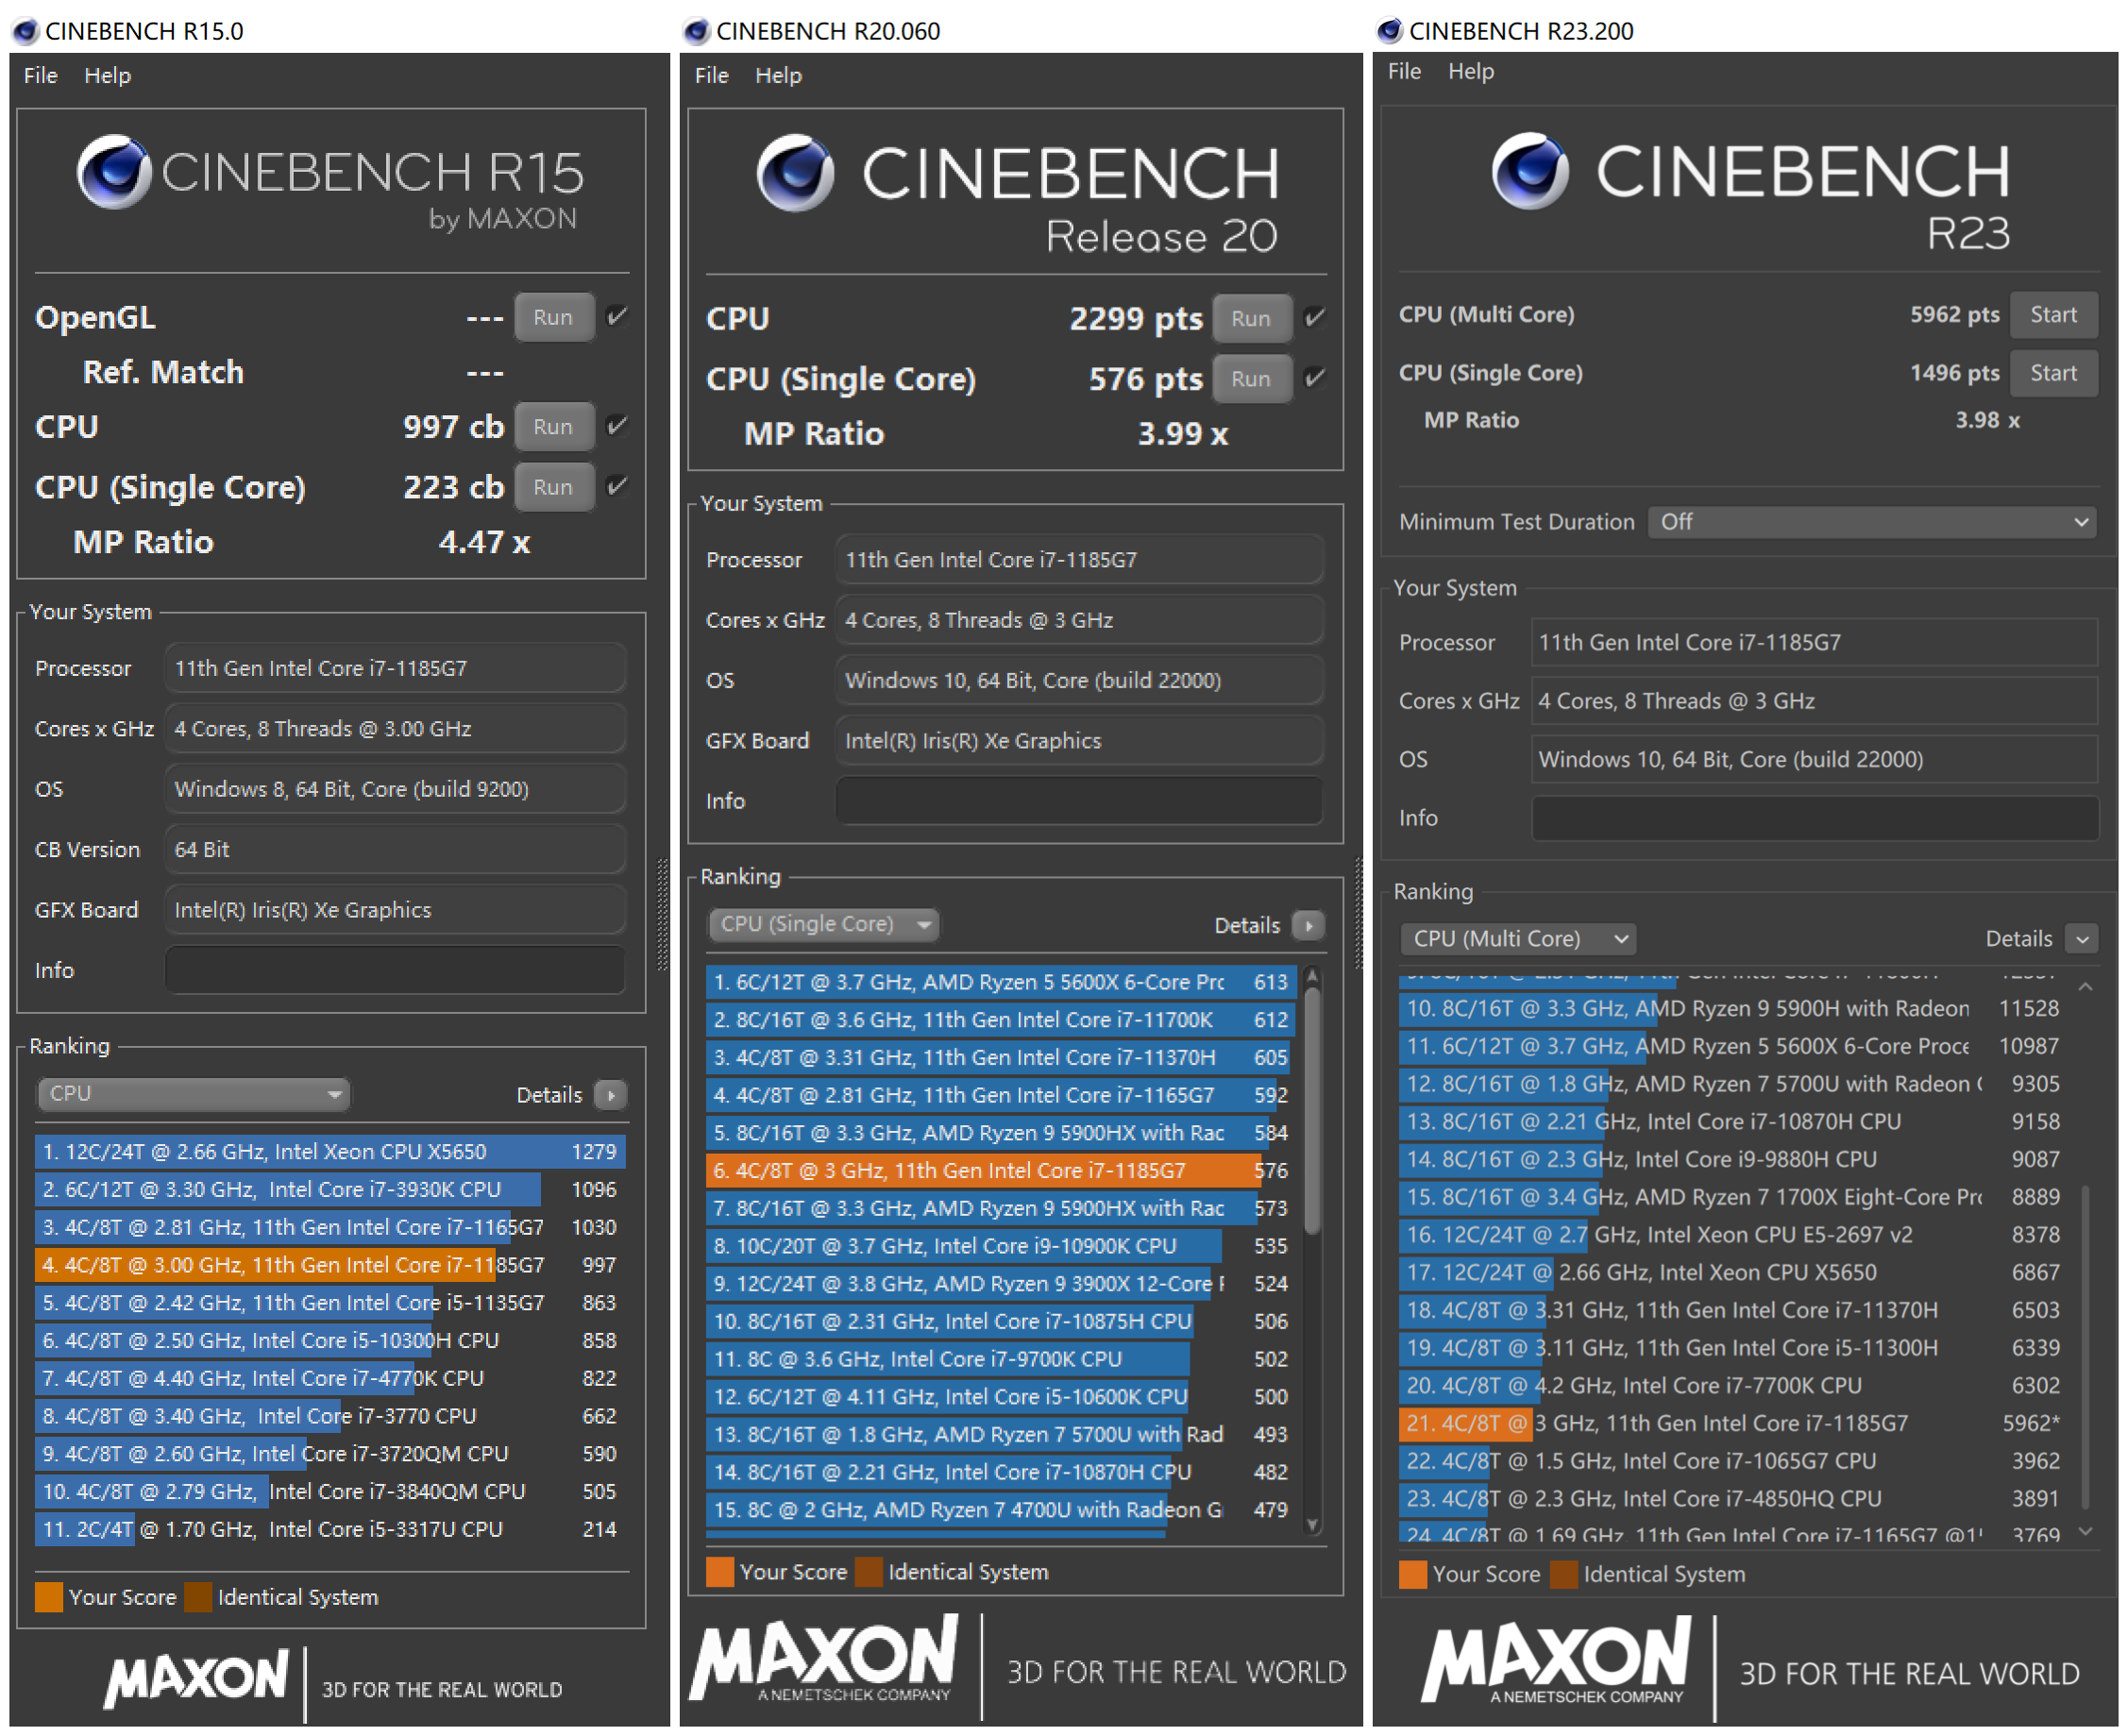2128x1736 pixels.
Task: Click the Processor field in R15
Action: 395,668
